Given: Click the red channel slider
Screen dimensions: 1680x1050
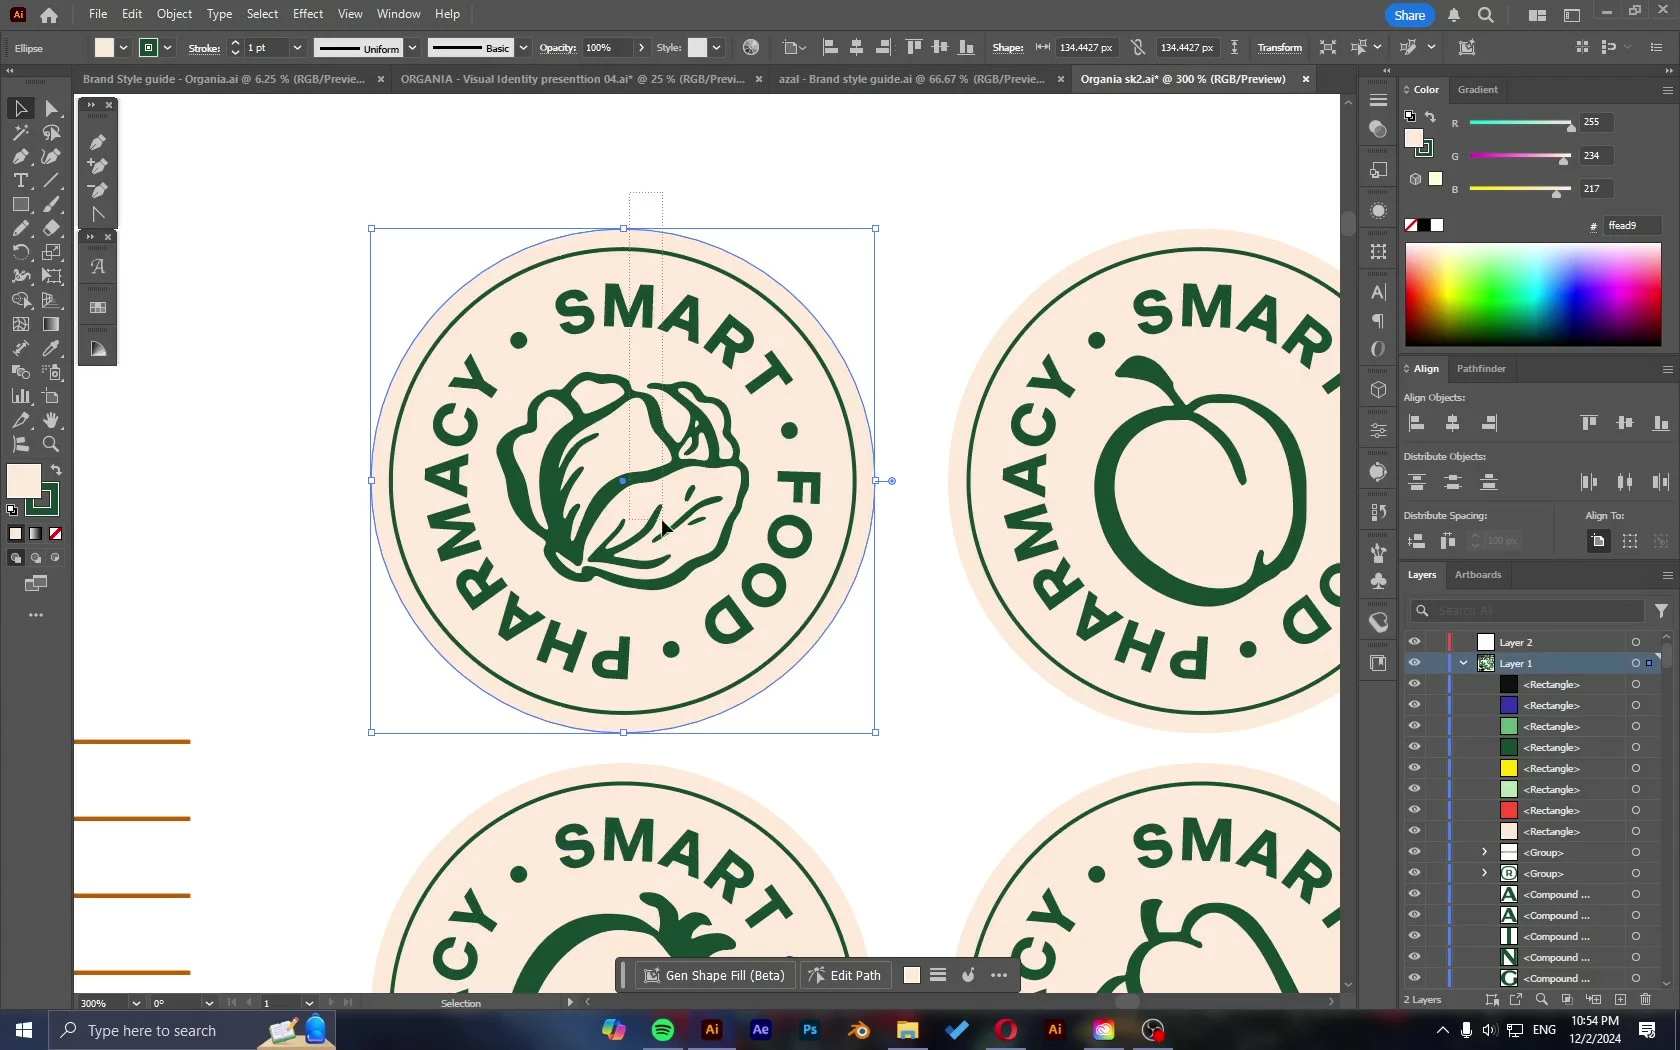Looking at the screenshot, I should pyautogui.click(x=1521, y=123).
